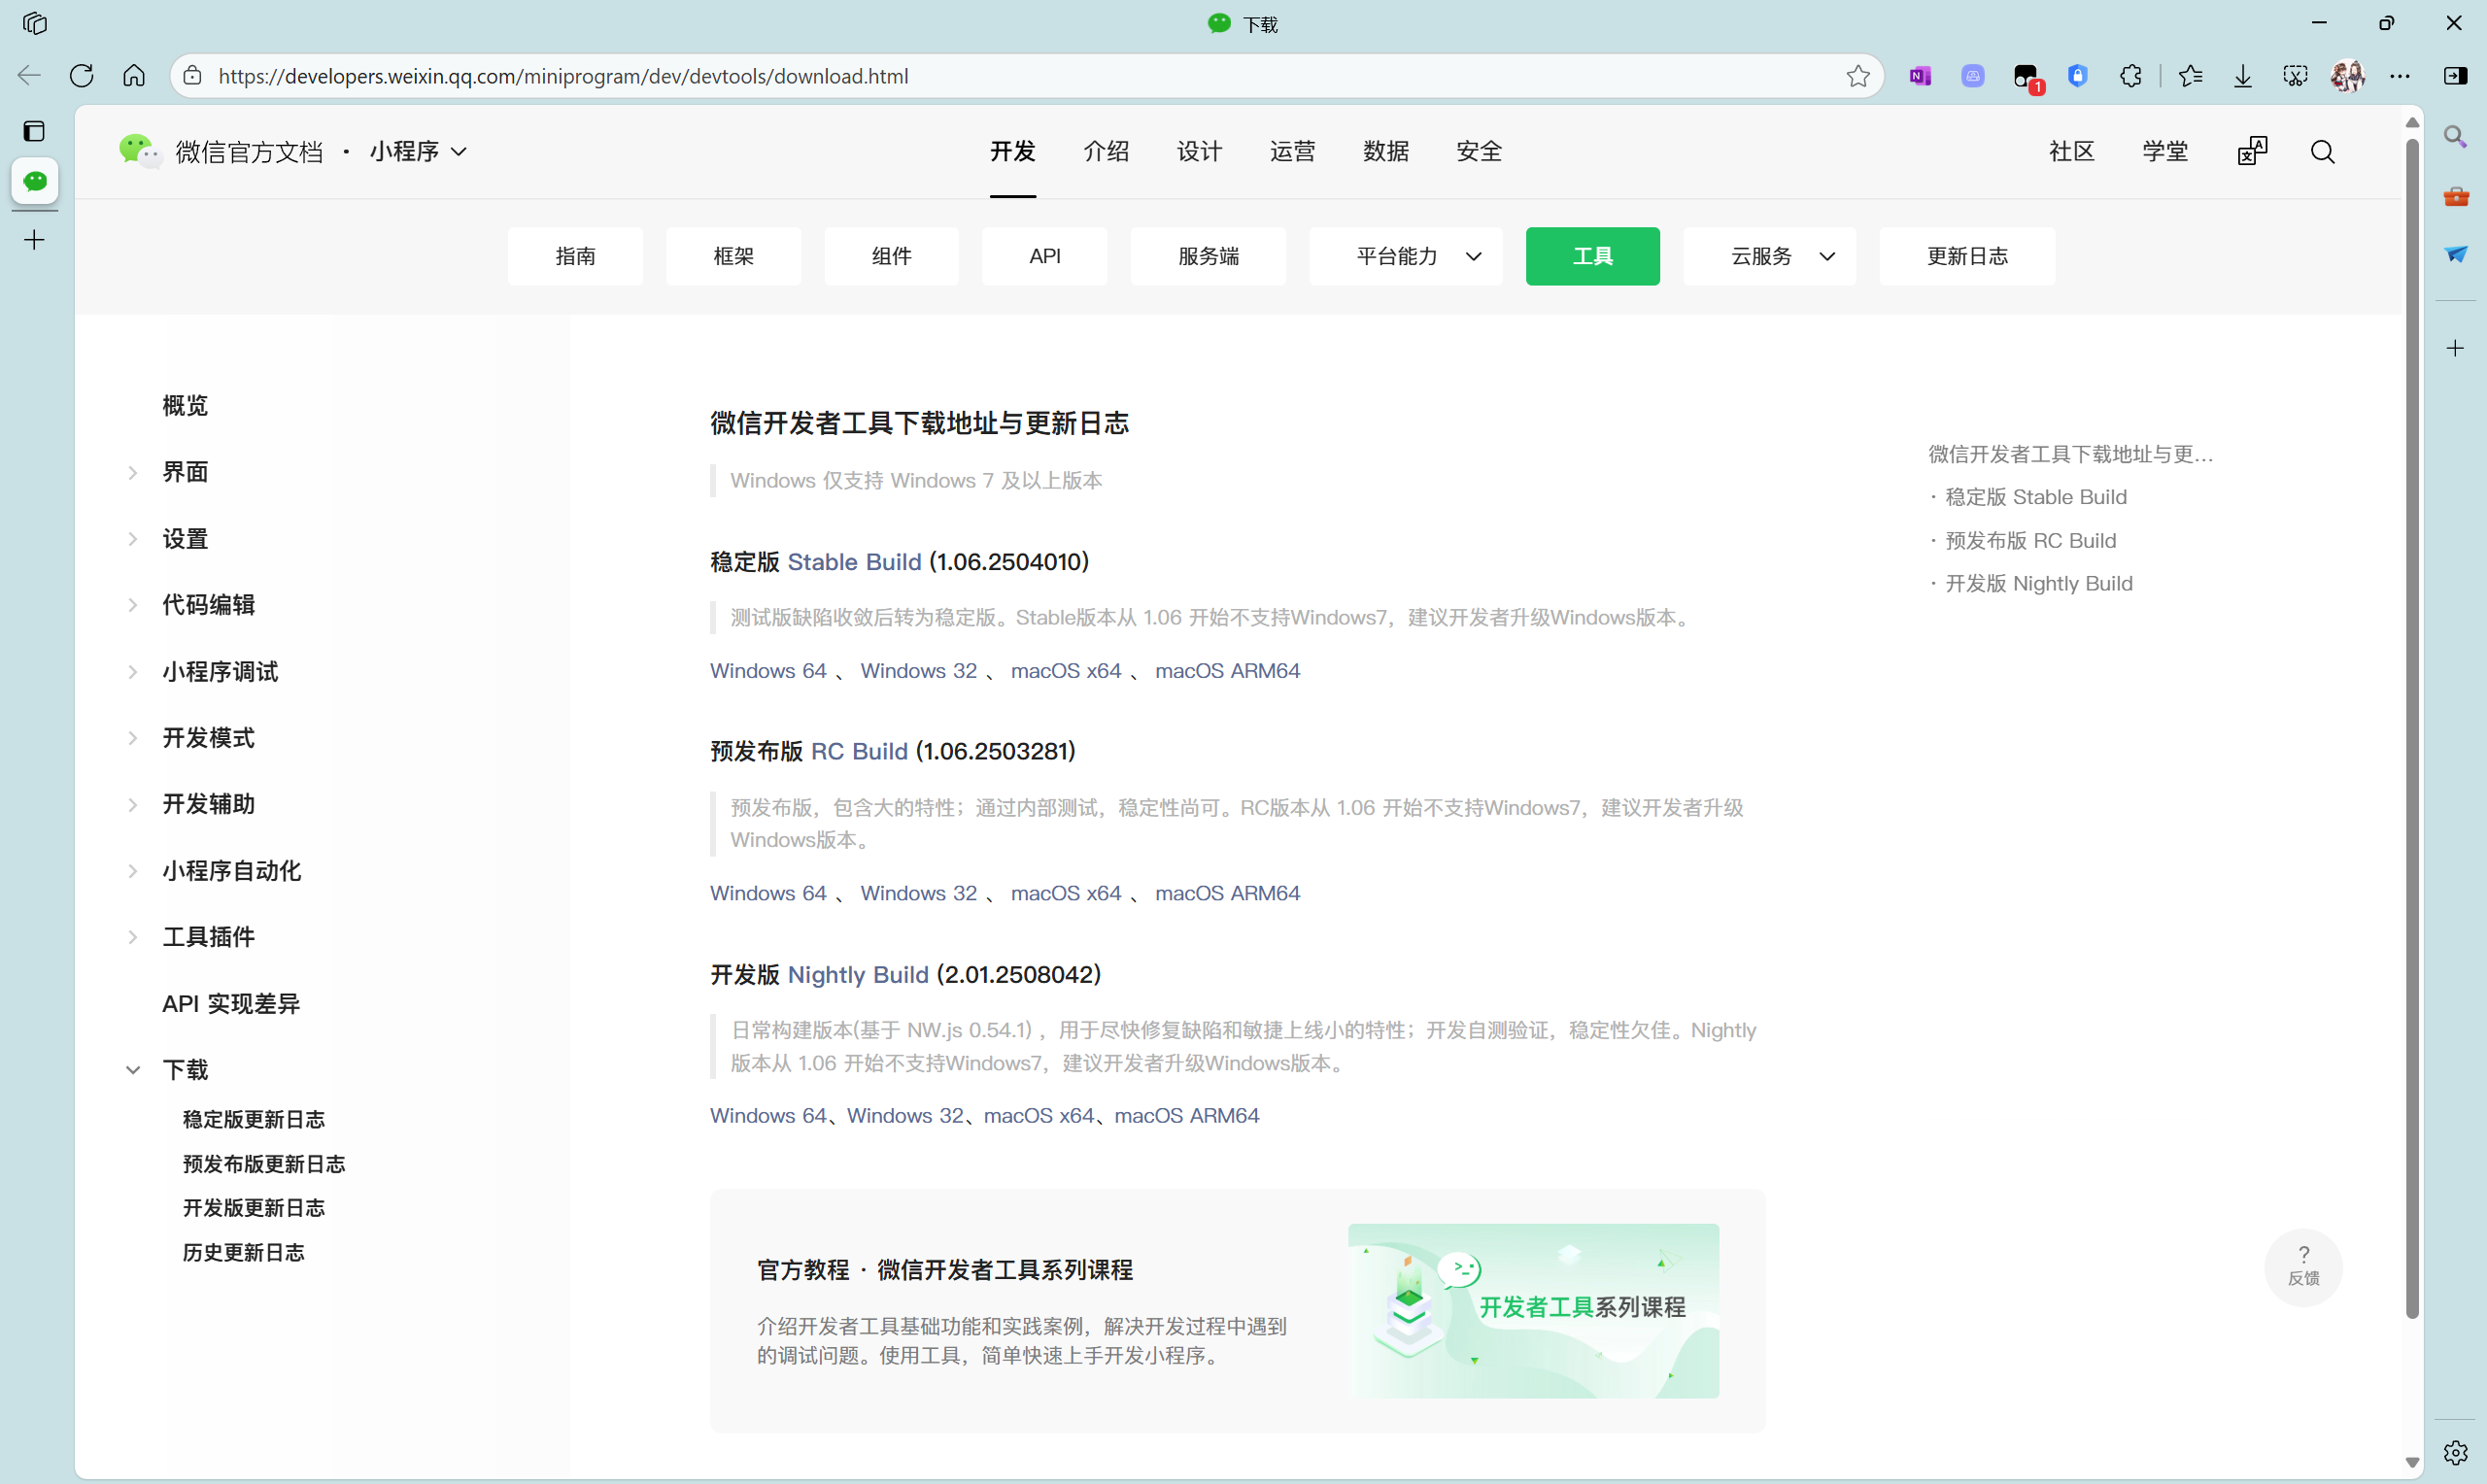
Task: Expand the 云服务 dropdown
Action: point(1770,256)
